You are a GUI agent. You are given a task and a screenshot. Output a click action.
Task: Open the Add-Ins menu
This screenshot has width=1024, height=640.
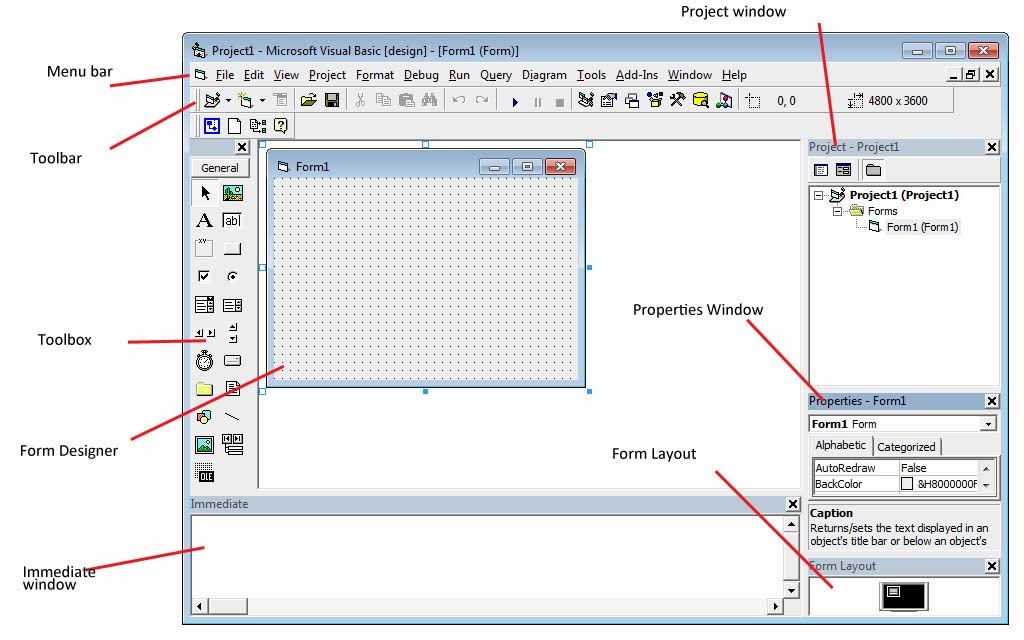point(636,74)
